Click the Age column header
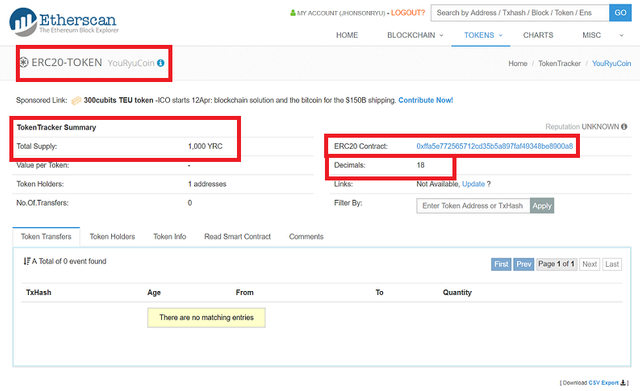The image size is (640, 391). 154,293
